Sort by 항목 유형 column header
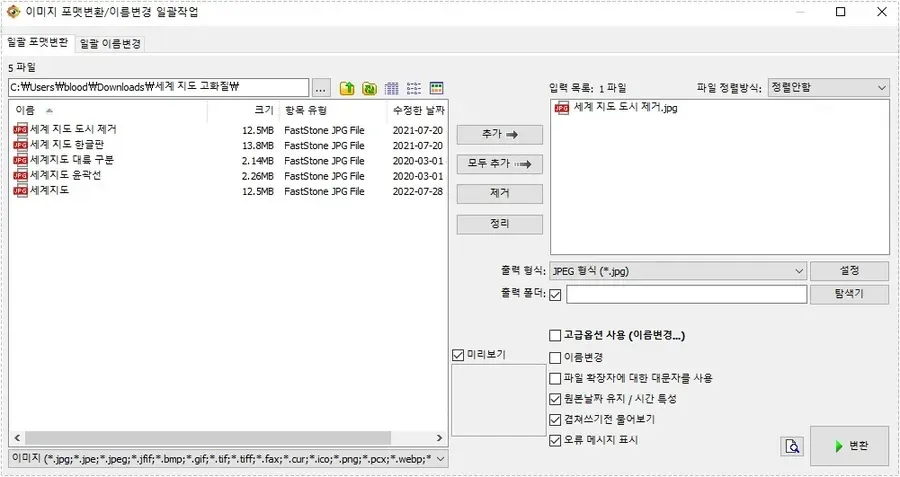Viewport: 900px width, 477px height. [333, 110]
